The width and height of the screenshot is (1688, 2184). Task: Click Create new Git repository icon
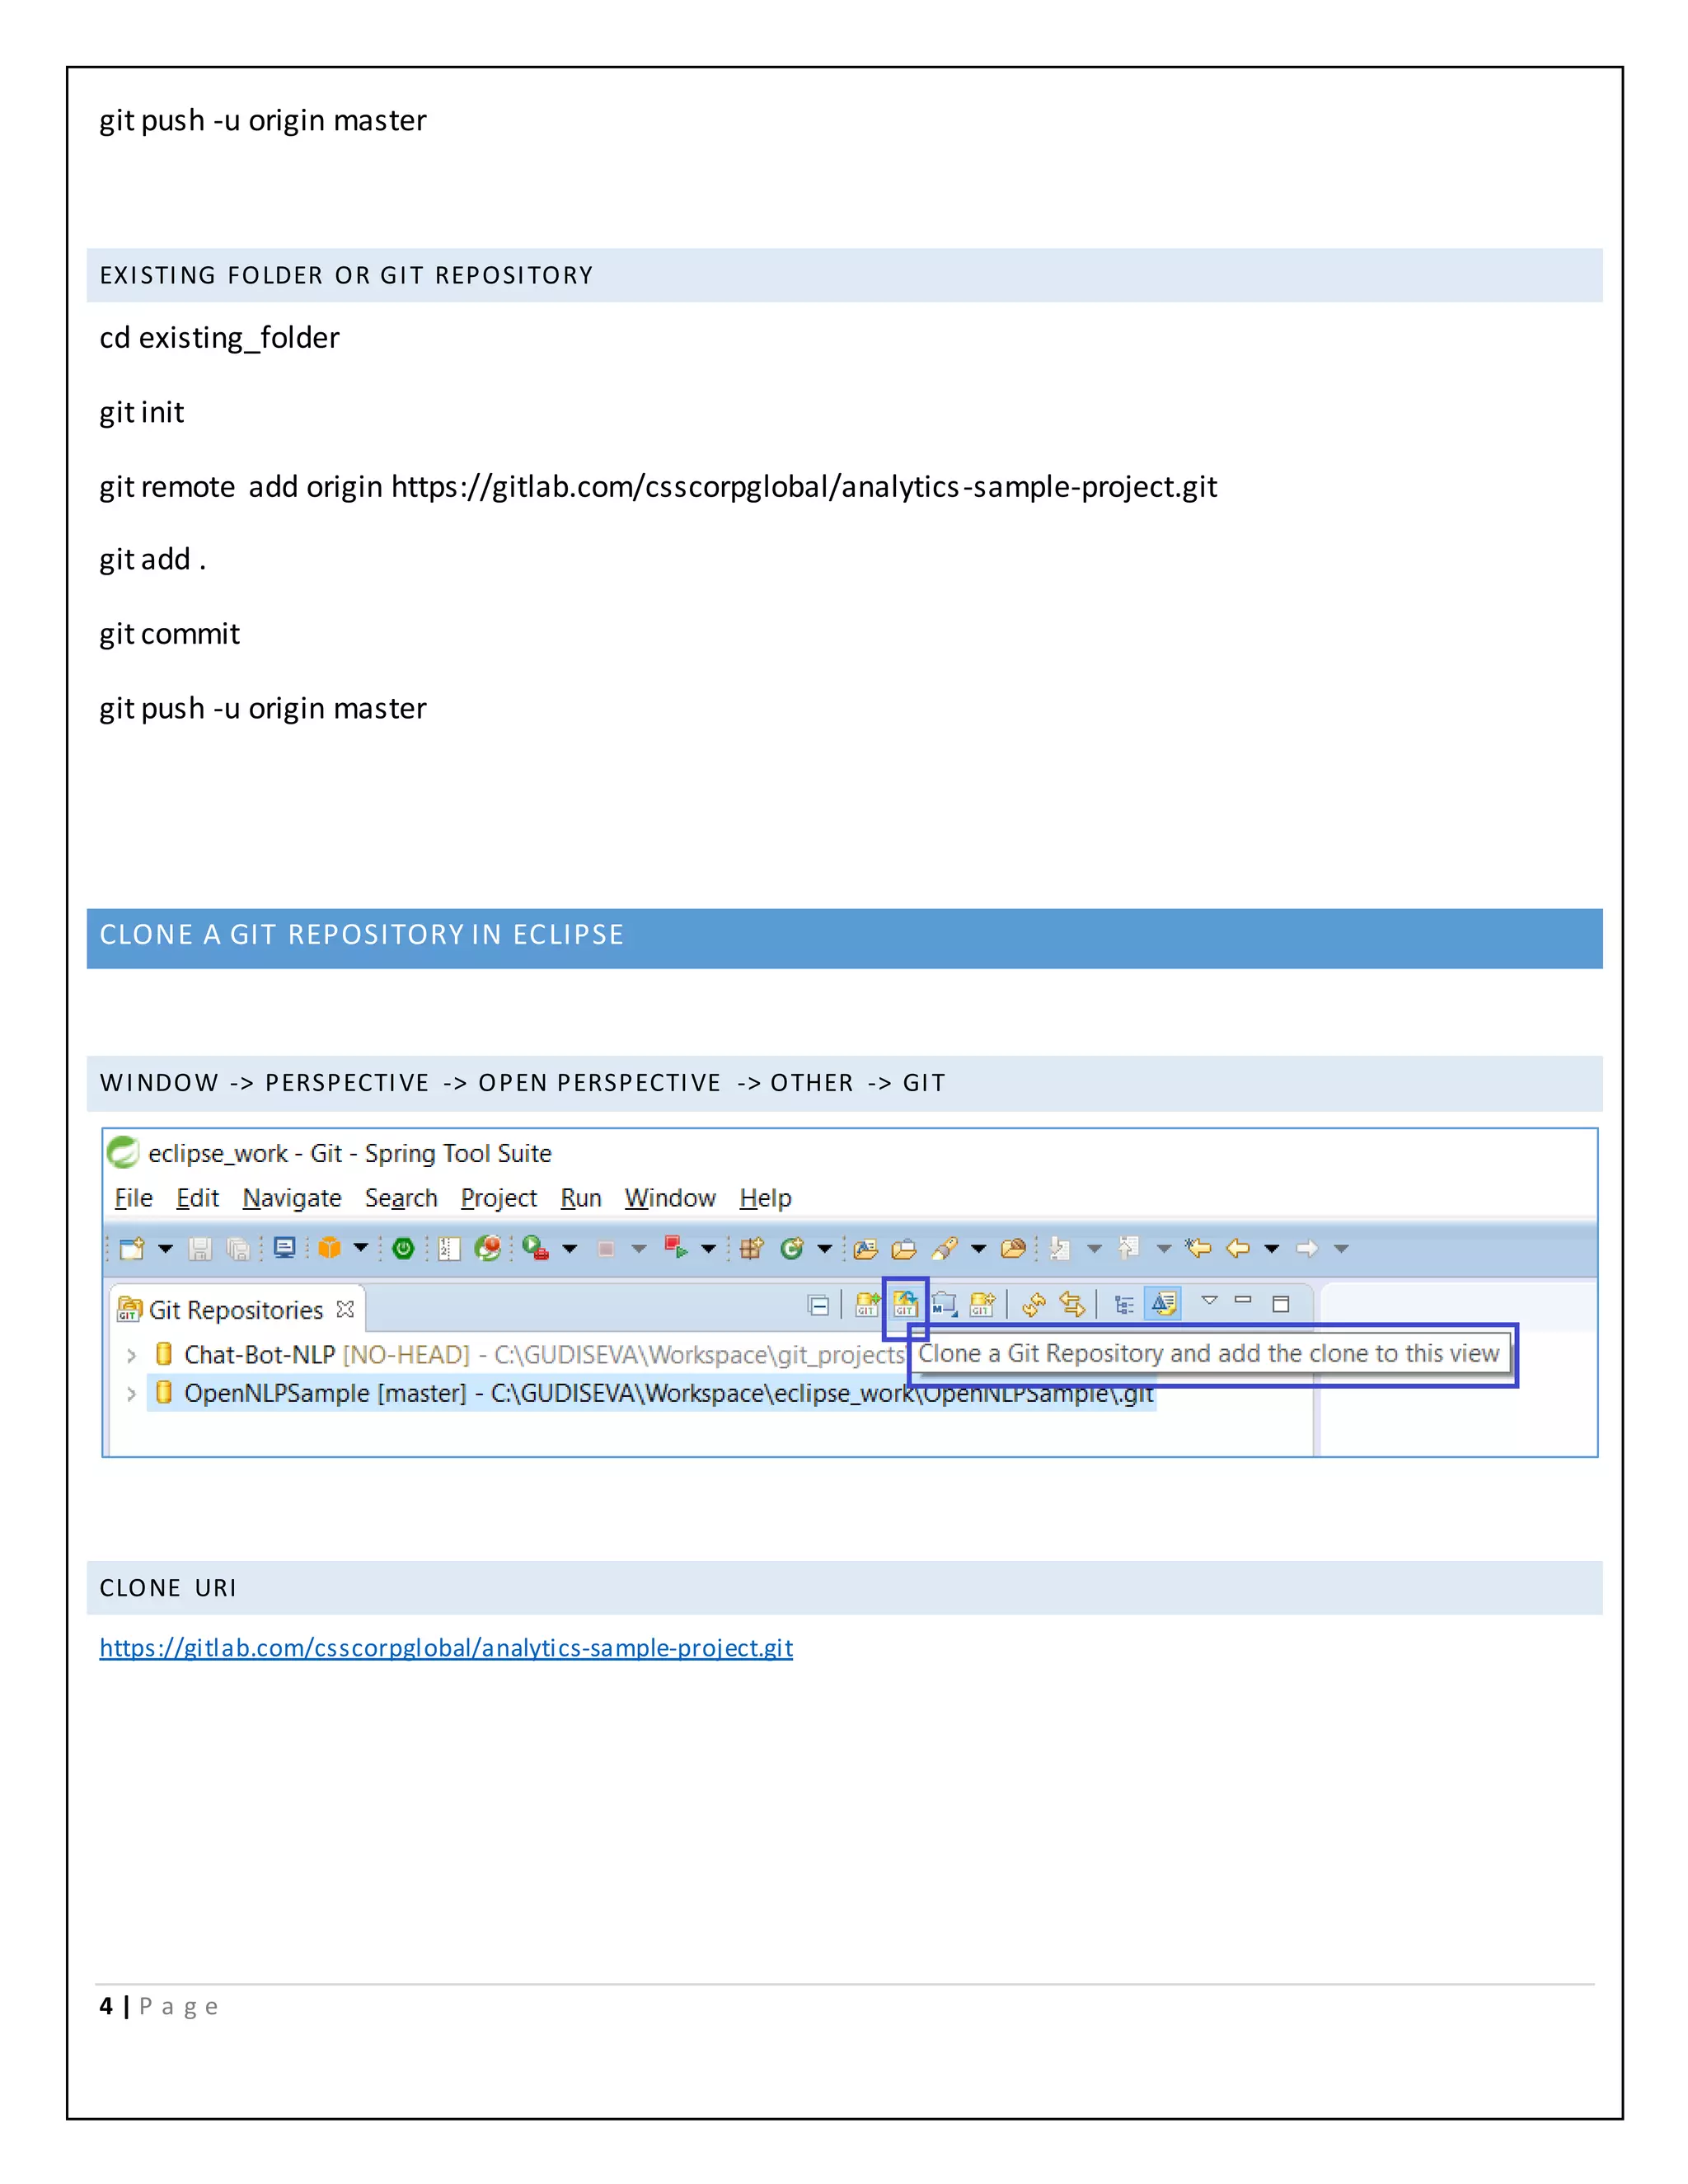pos(983,1304)
